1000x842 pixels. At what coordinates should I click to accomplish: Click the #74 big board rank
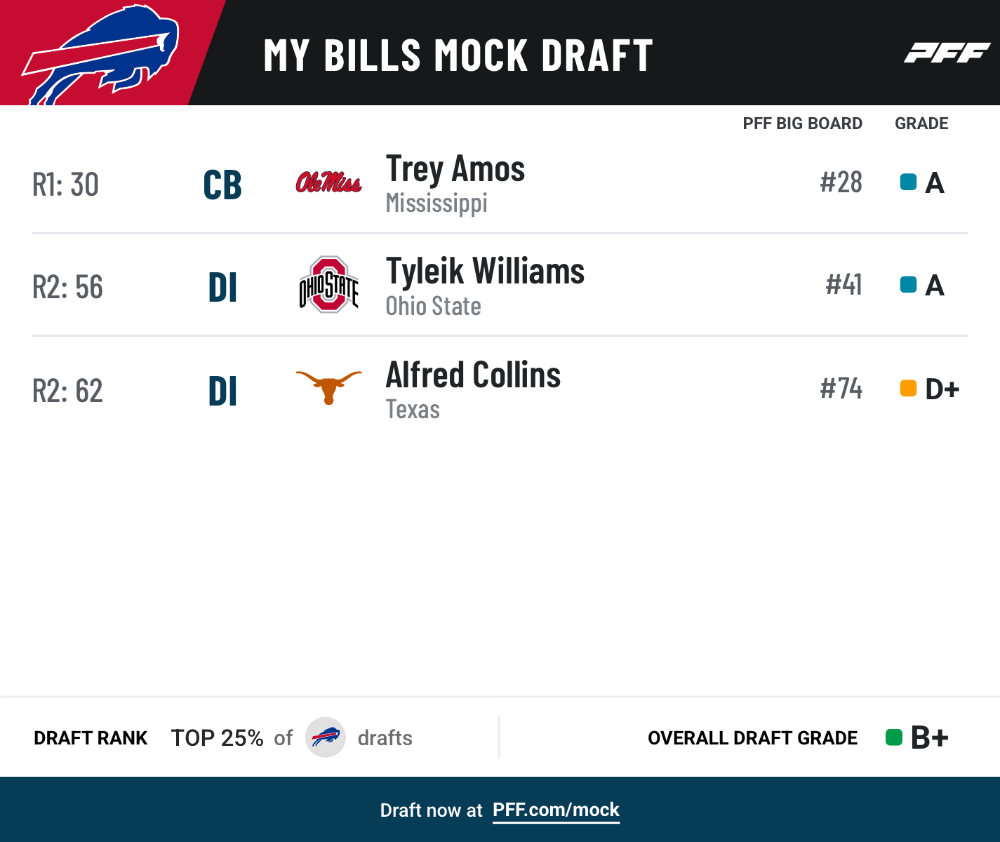841,388
